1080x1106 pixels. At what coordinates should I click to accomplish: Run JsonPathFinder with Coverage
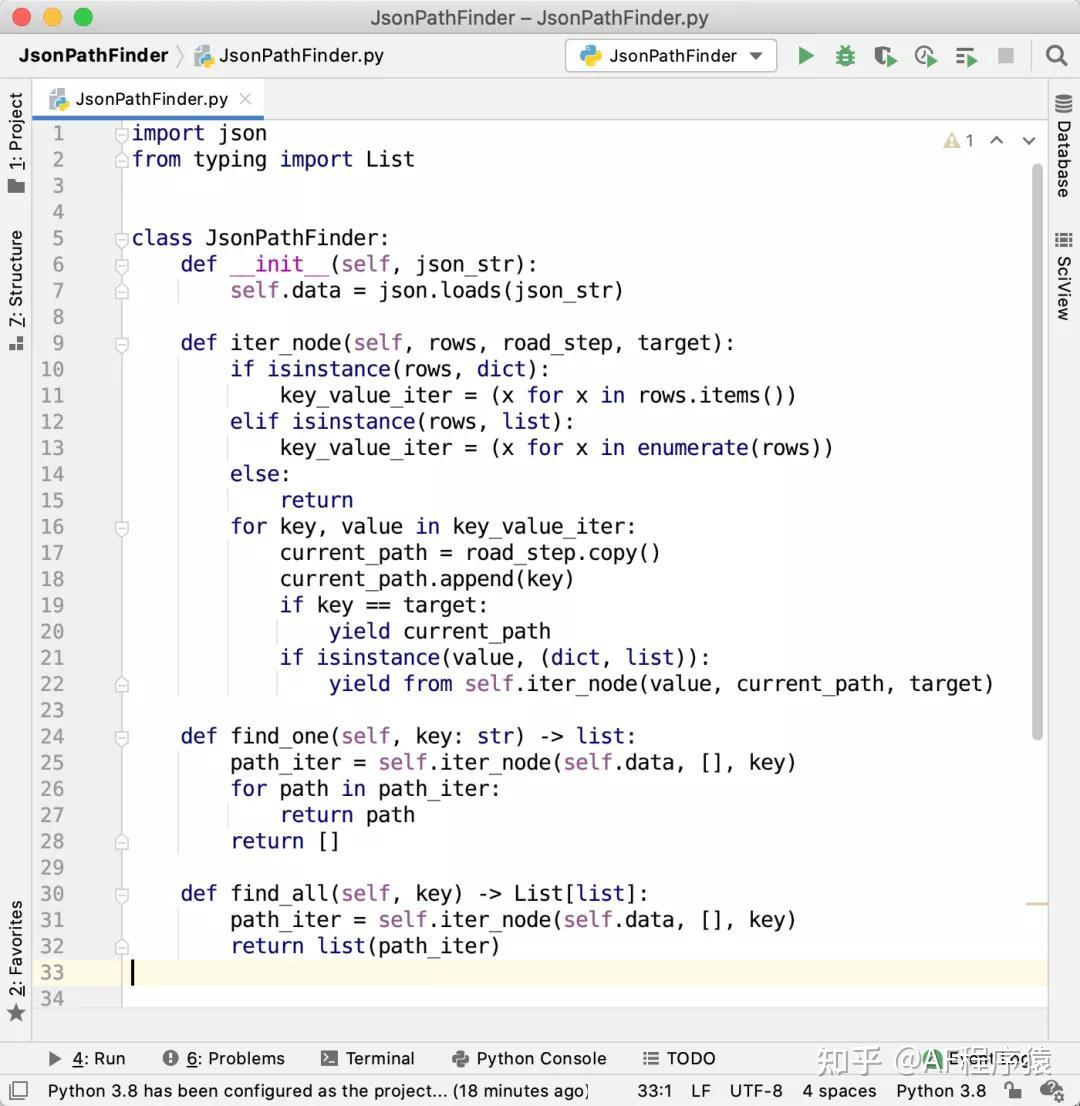point(885,56)
